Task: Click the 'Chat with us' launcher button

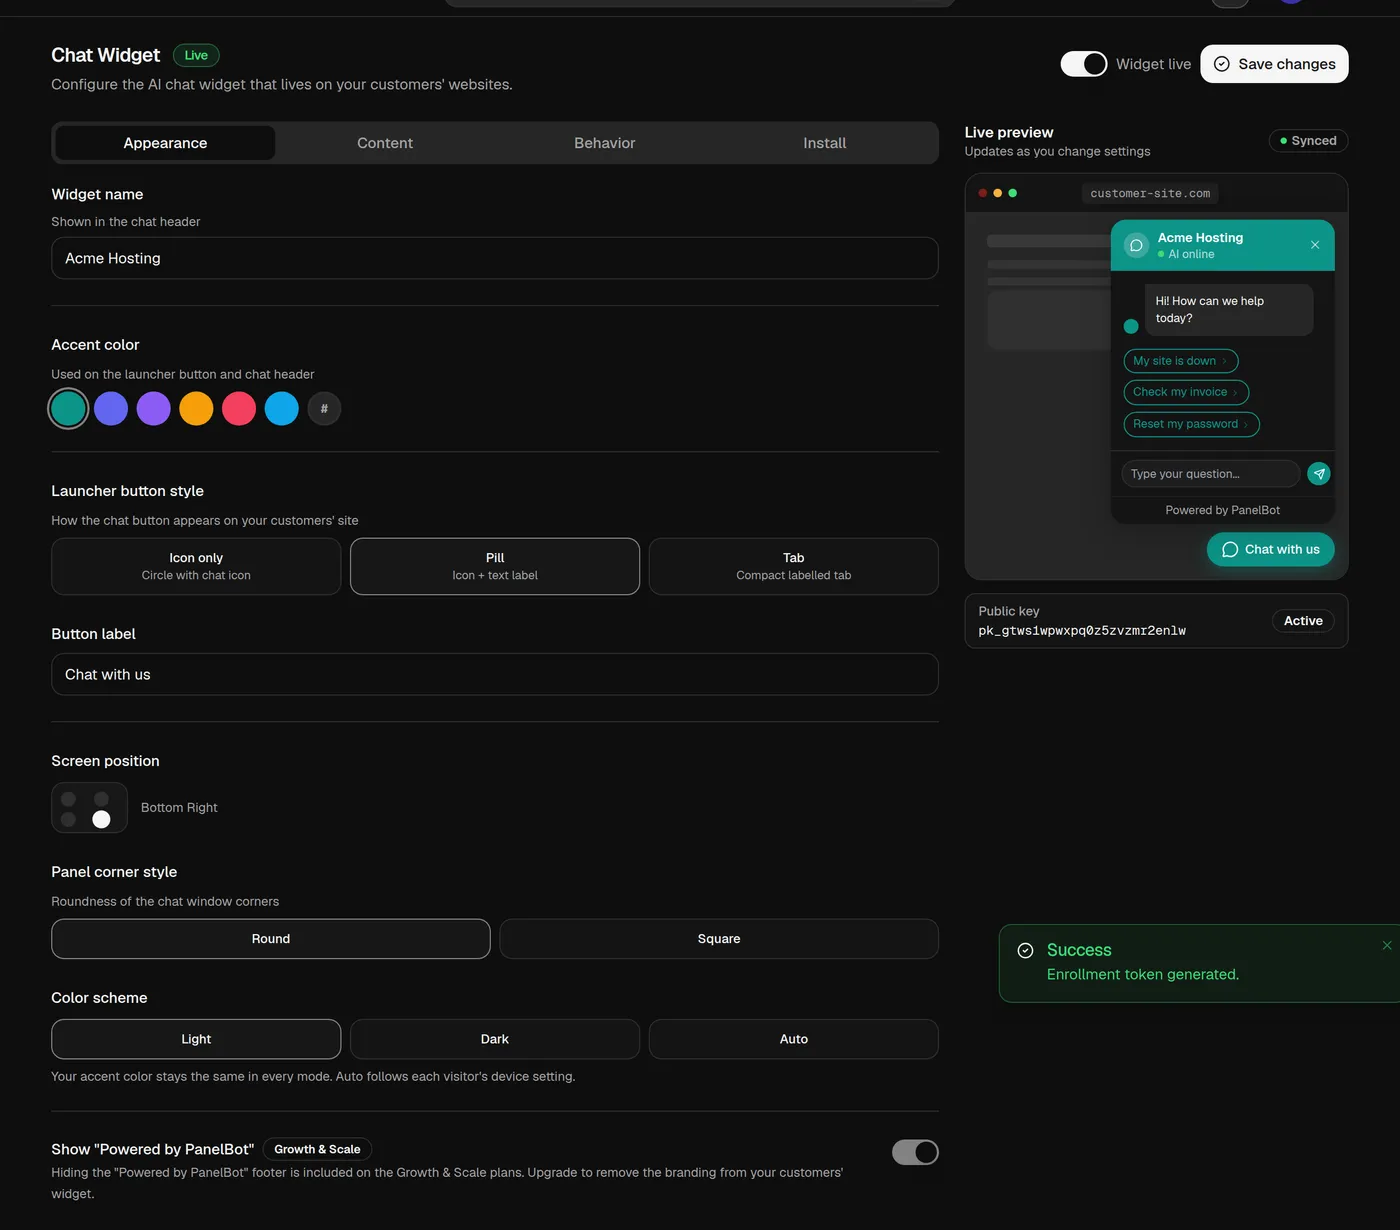Action: click(1271, 550)
